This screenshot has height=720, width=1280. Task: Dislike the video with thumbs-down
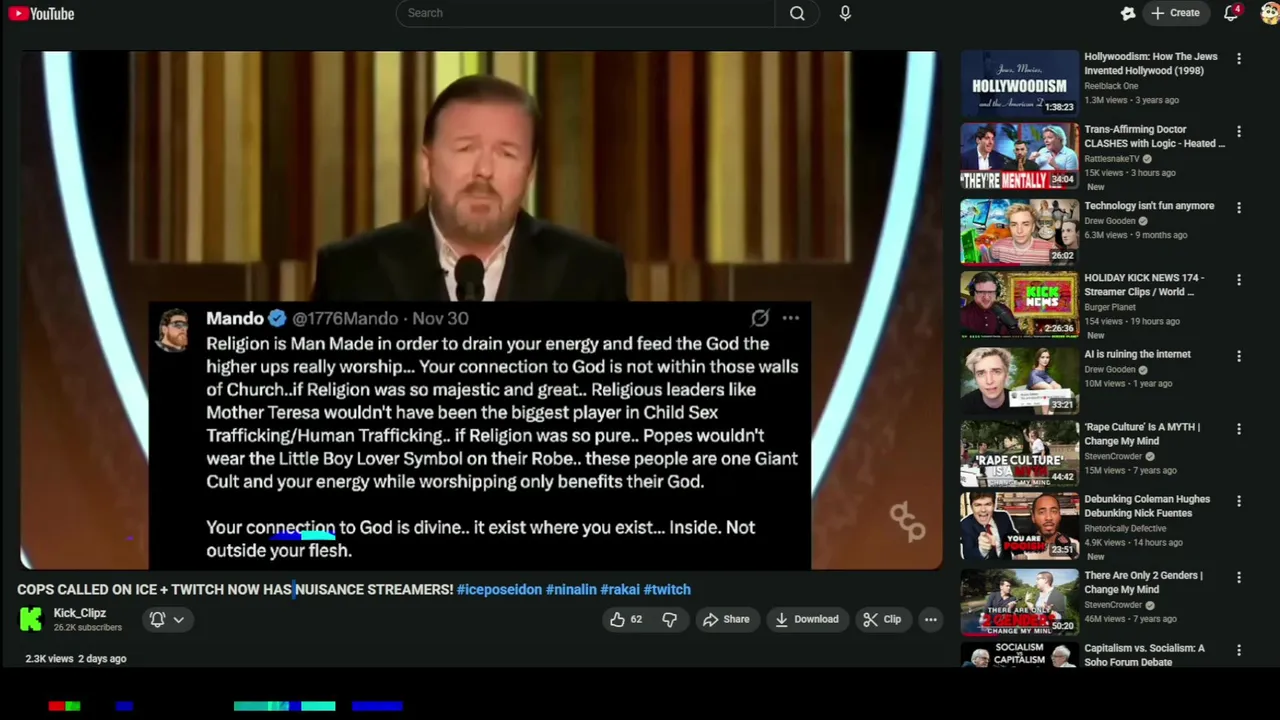coord(670,619)
